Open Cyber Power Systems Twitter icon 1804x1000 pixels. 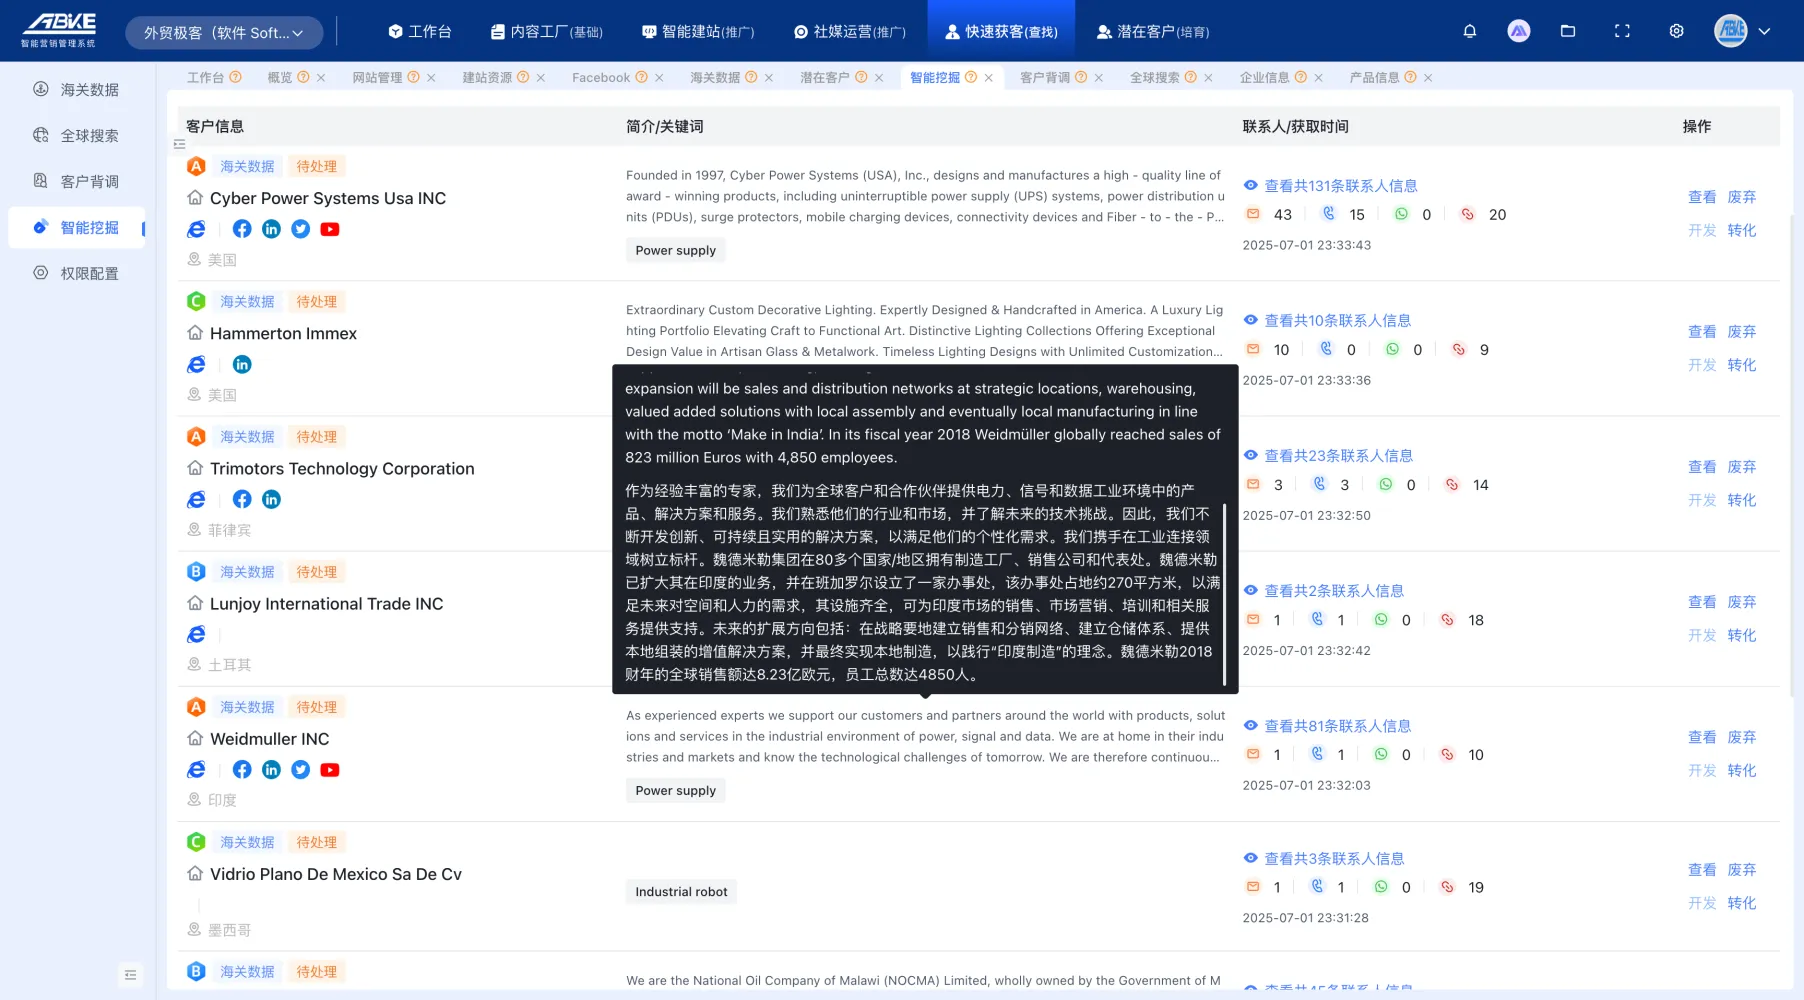[x=300, y=229]
